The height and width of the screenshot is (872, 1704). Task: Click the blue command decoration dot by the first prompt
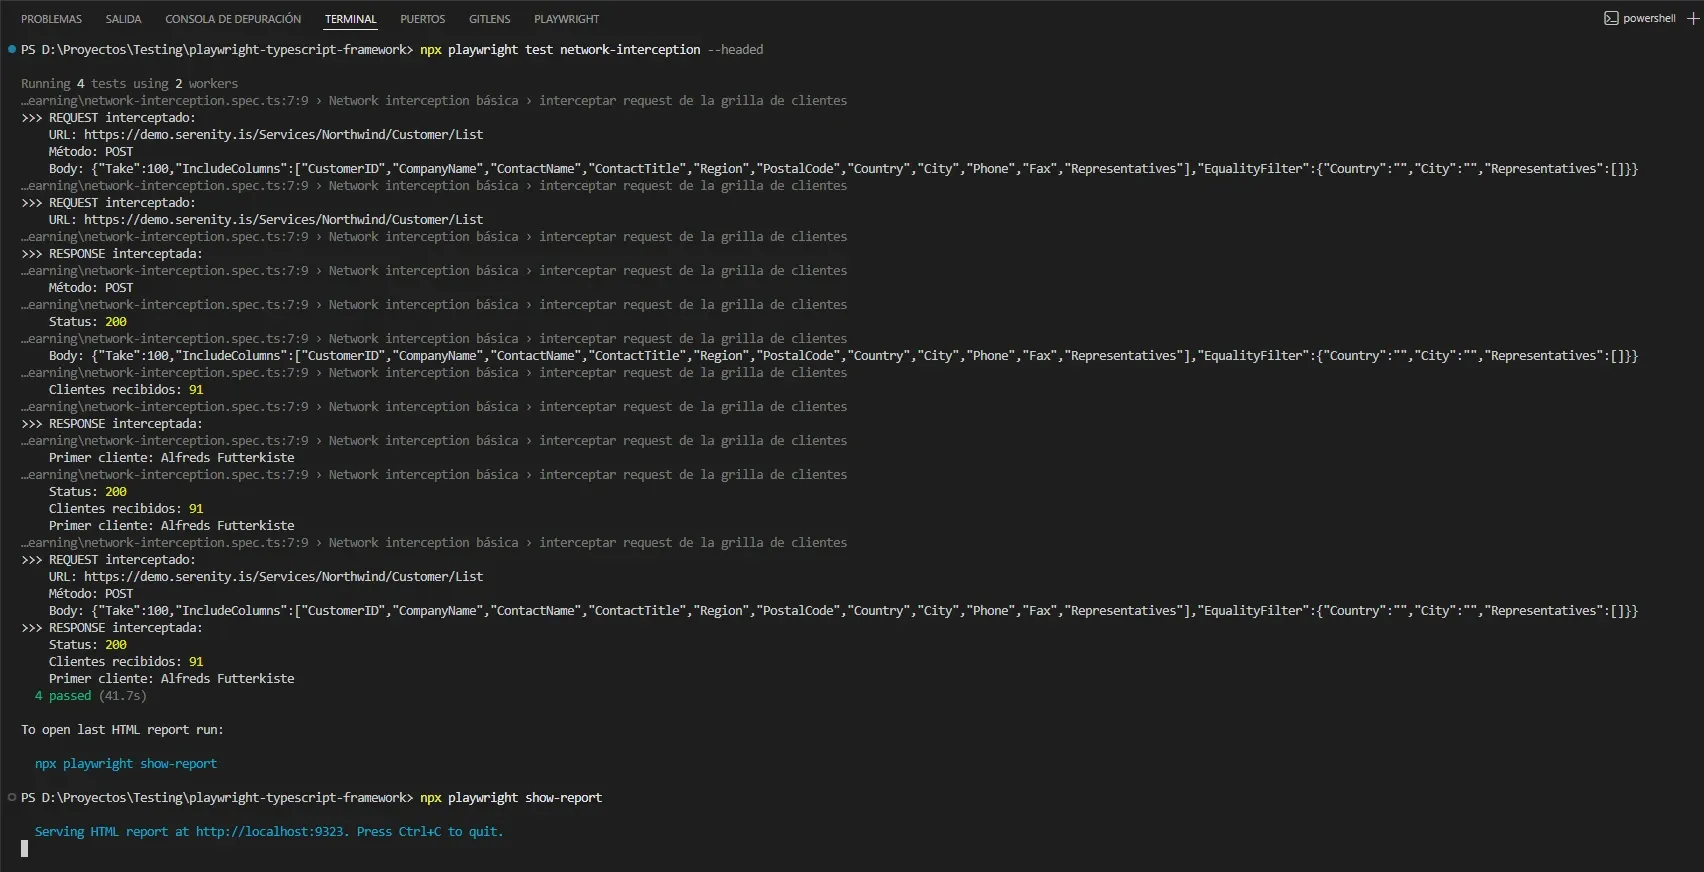(x=12, y=49)
